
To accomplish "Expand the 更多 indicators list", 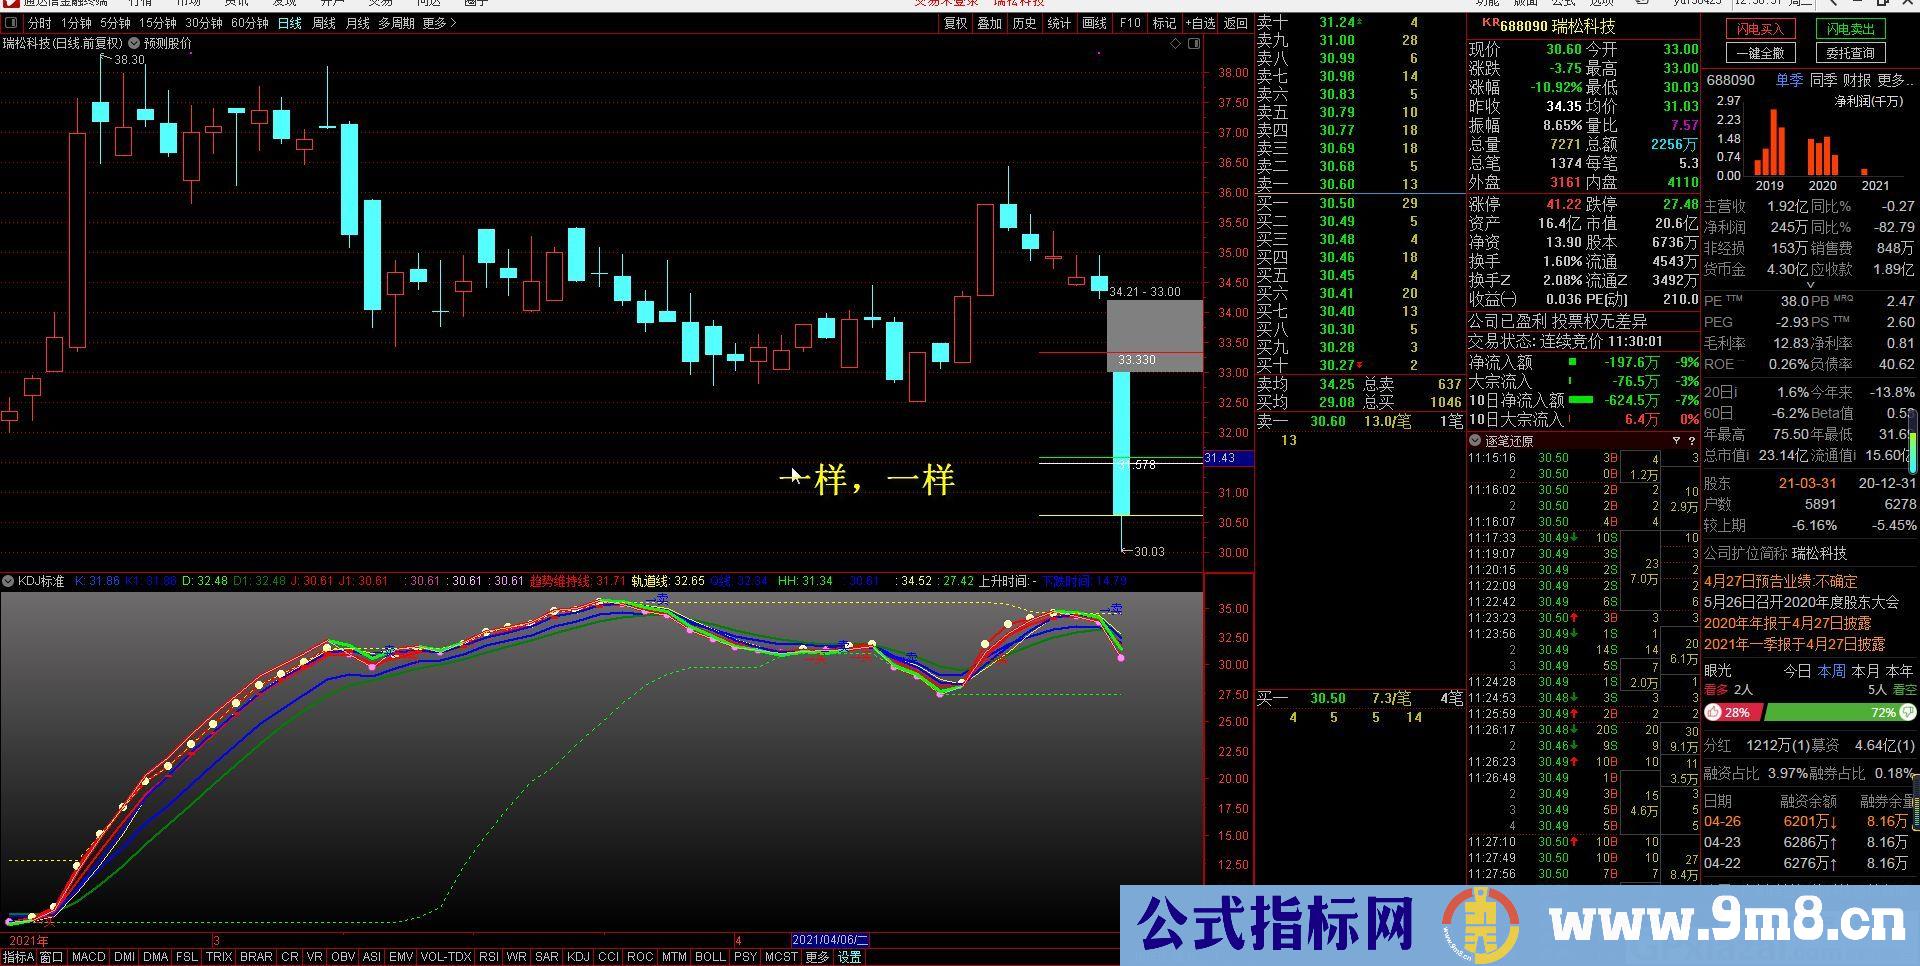I will (x=817, y=957).
